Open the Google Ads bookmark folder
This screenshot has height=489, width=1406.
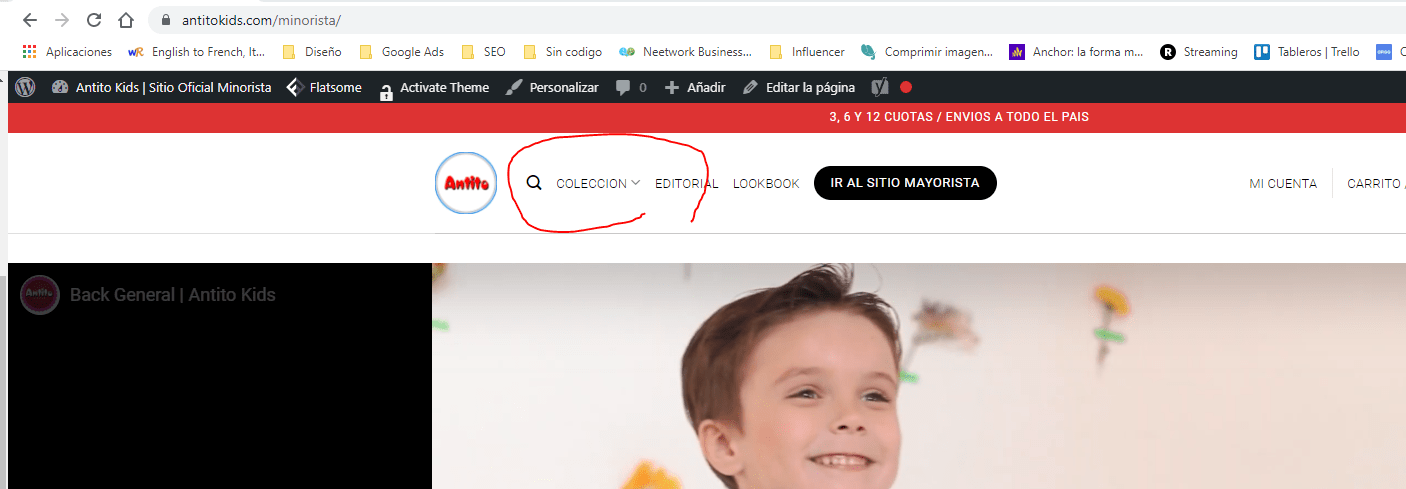(402, 52)
